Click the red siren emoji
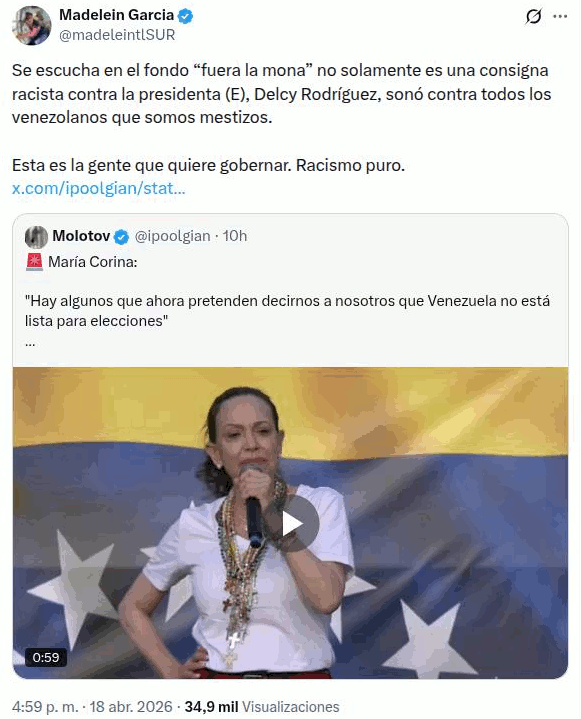 point(34,262)
